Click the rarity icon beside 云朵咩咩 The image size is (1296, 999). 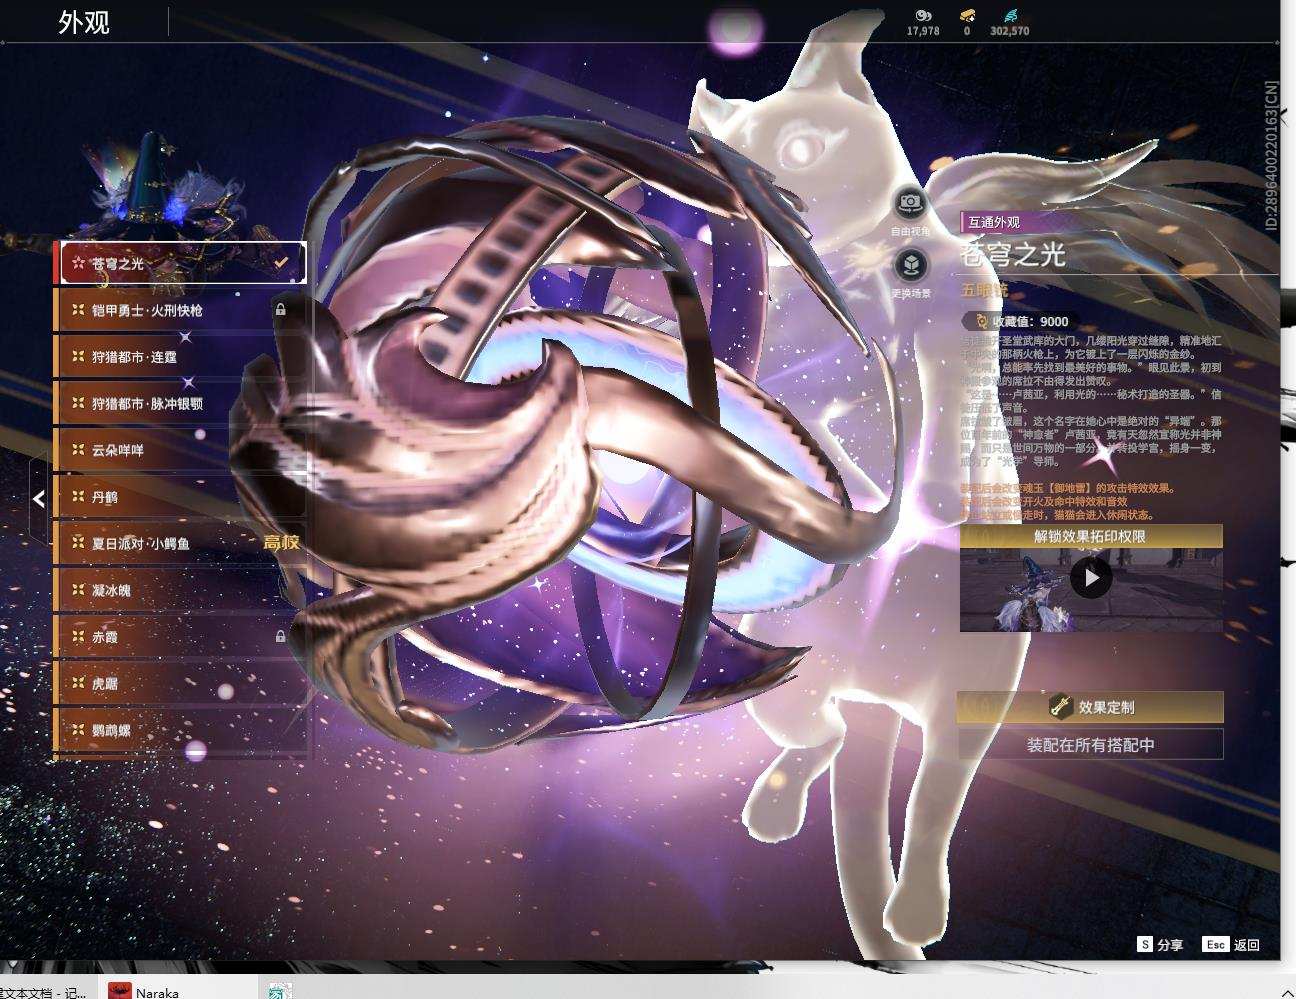coord(77,450)
